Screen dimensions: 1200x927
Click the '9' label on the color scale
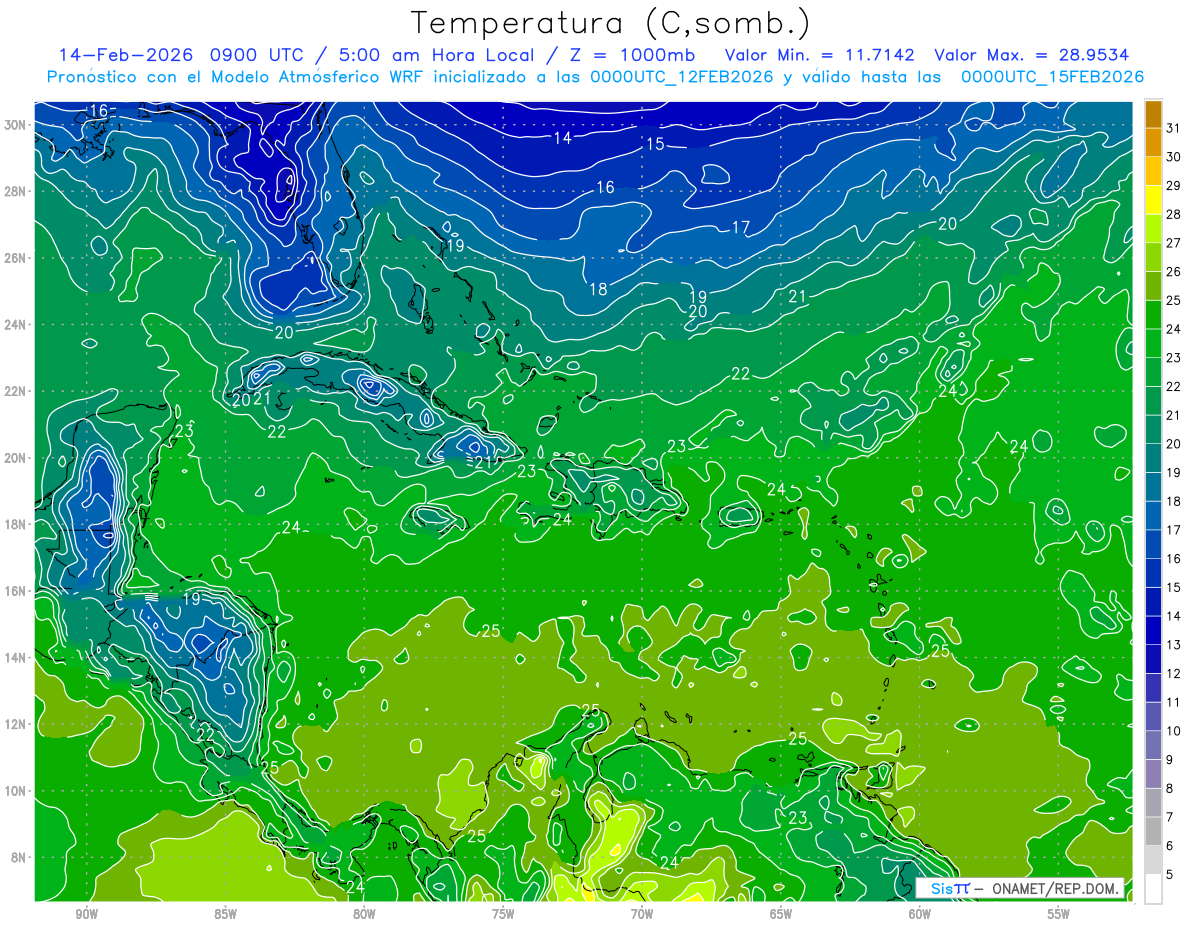click(1171, 760)
